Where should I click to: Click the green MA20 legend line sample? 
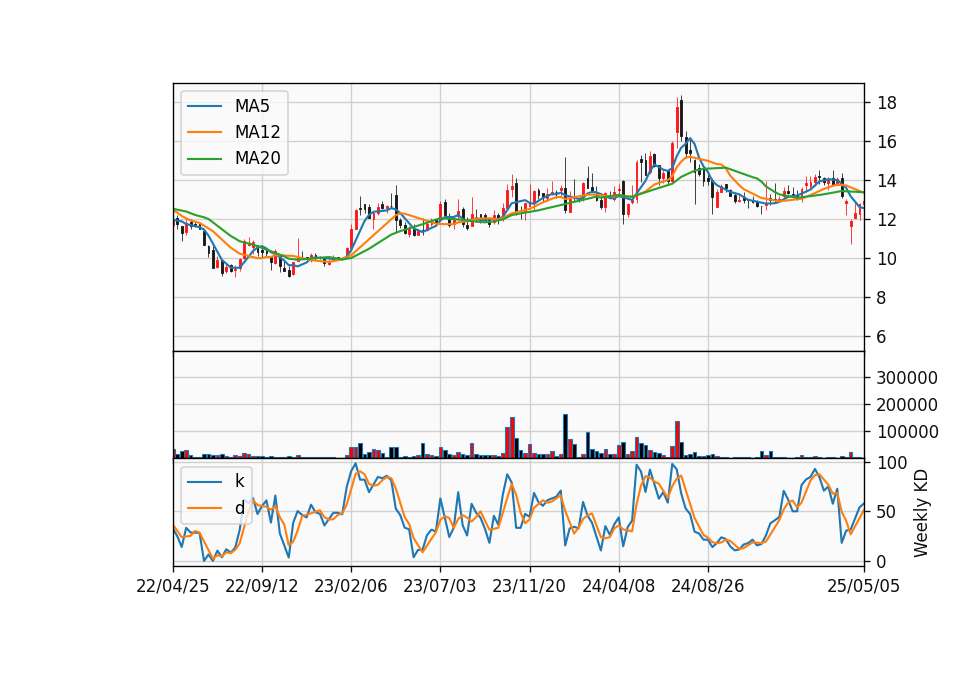coord(204,159)
